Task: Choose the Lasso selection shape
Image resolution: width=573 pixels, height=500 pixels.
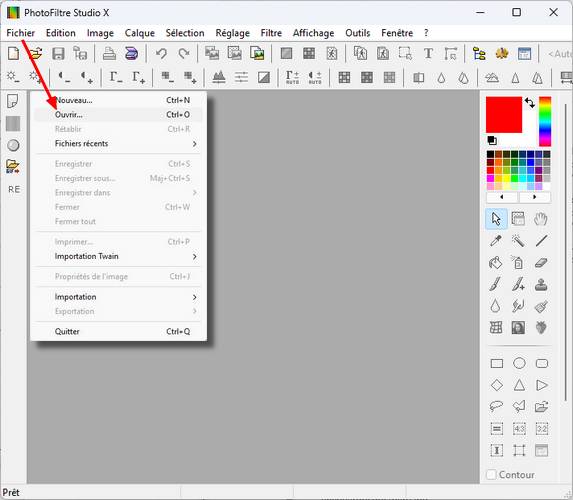Action: coord(496,406)
